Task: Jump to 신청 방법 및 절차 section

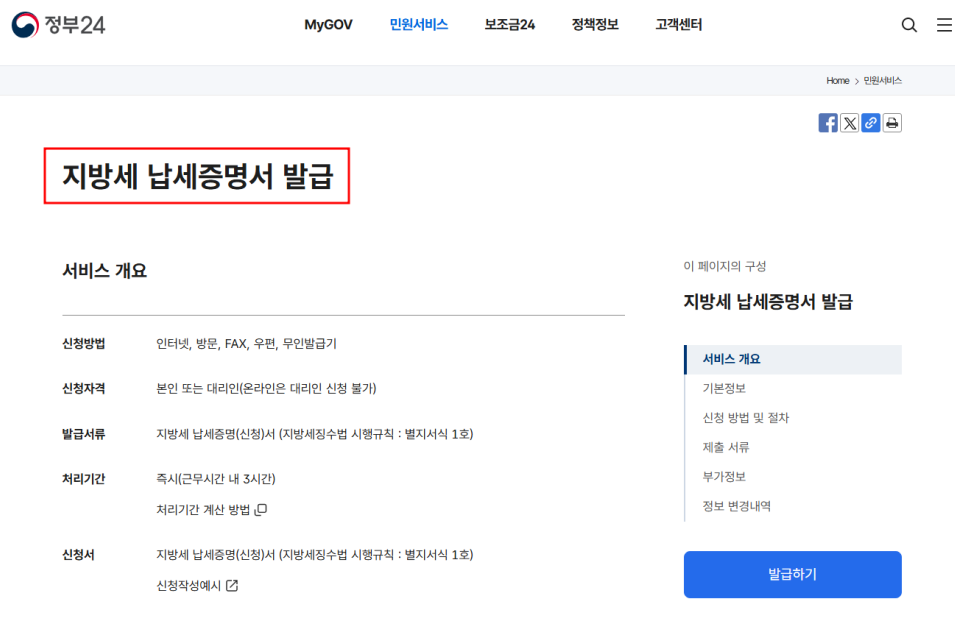Action: click(745, 418)
